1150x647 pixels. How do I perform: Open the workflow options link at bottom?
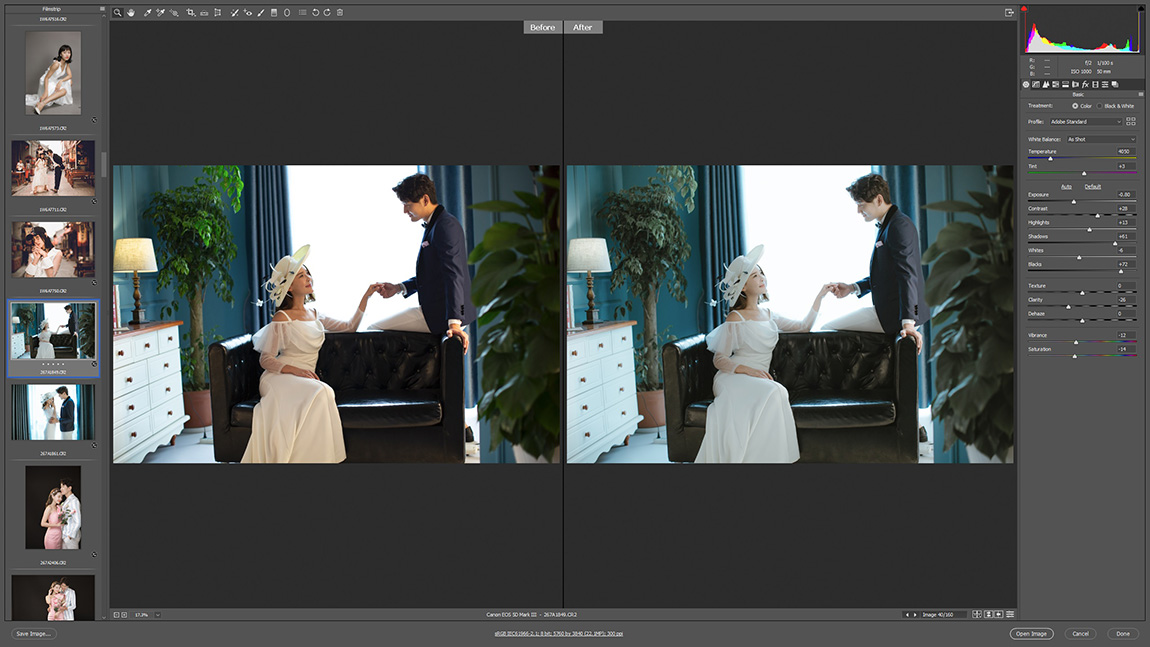click(x=558, y=634)
